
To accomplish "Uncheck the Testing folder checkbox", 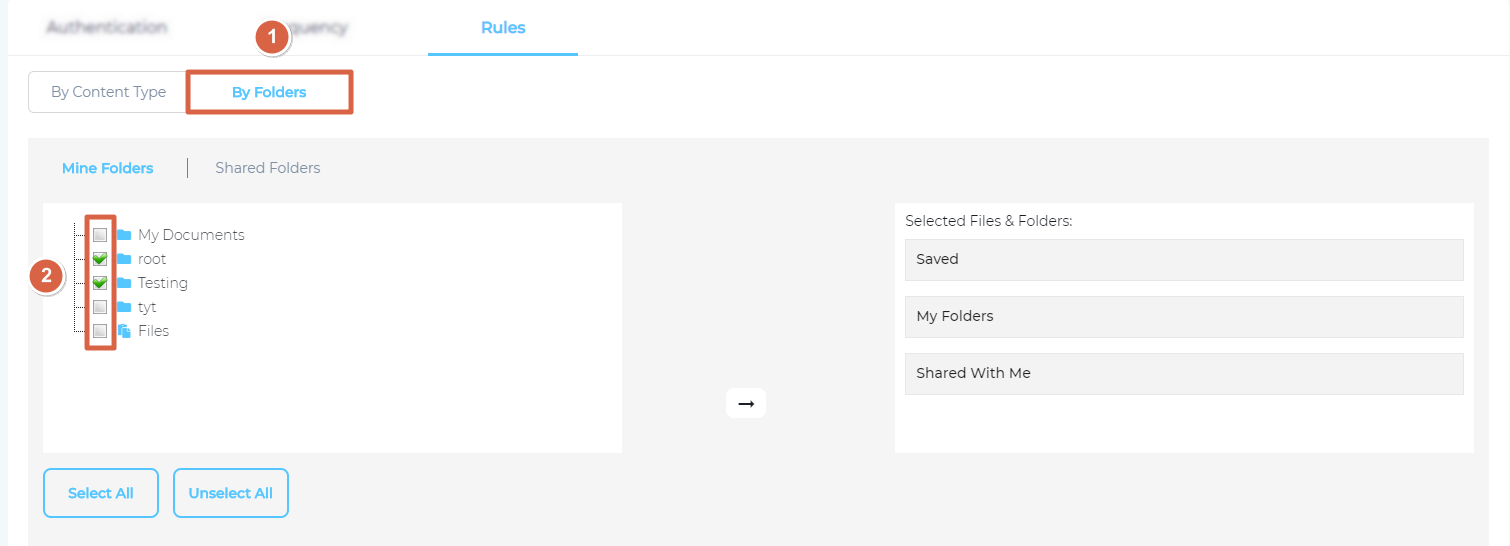I will (x=100, y=283).
